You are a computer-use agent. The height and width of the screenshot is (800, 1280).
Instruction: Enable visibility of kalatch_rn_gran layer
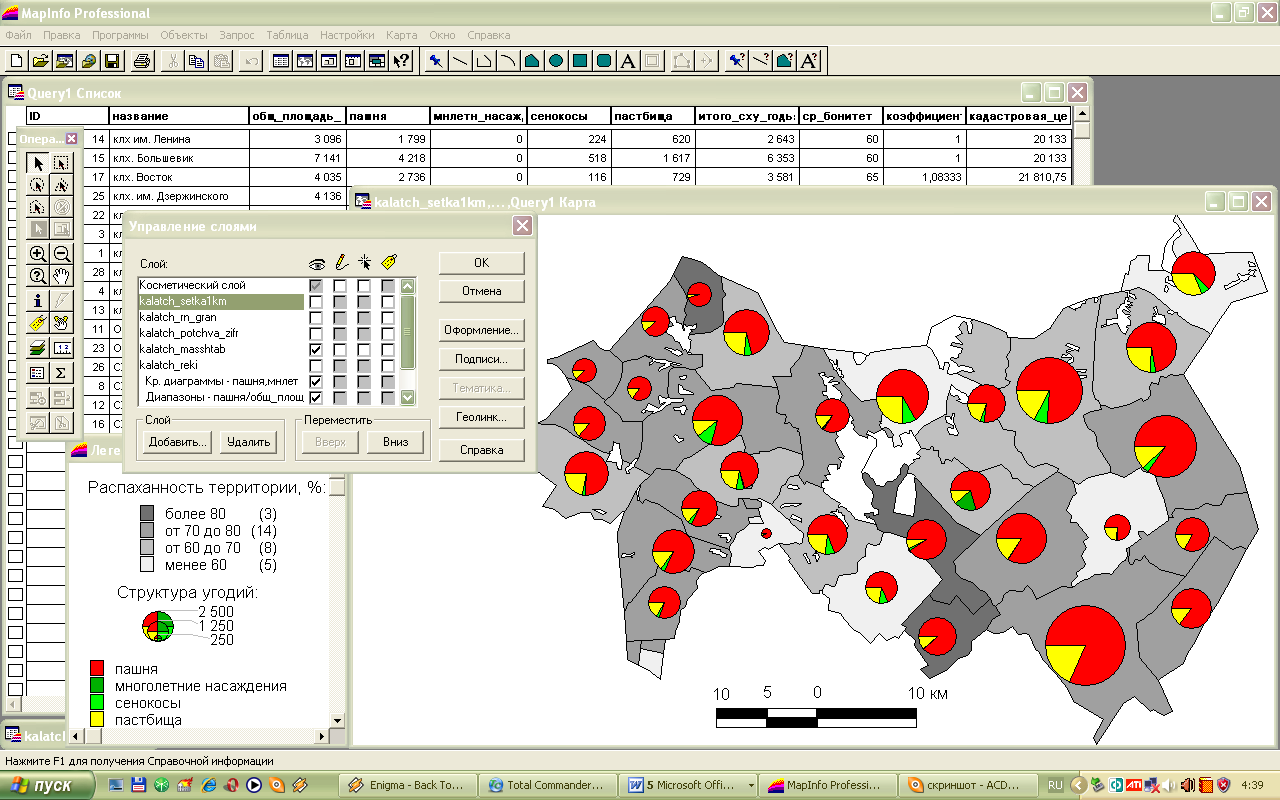point(315,318)
